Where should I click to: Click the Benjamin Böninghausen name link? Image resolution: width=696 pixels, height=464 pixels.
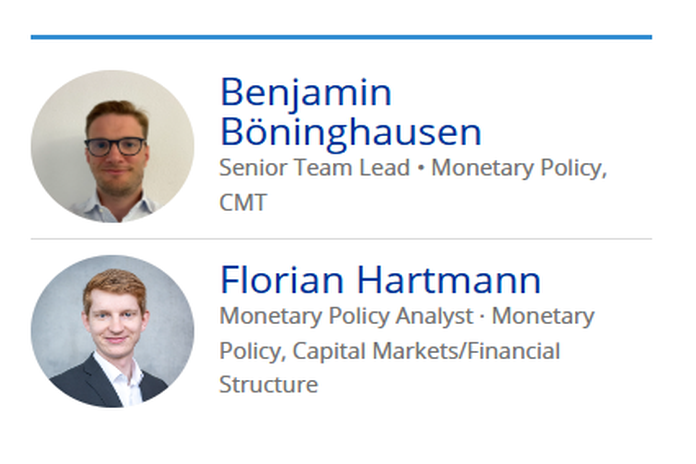350,112
